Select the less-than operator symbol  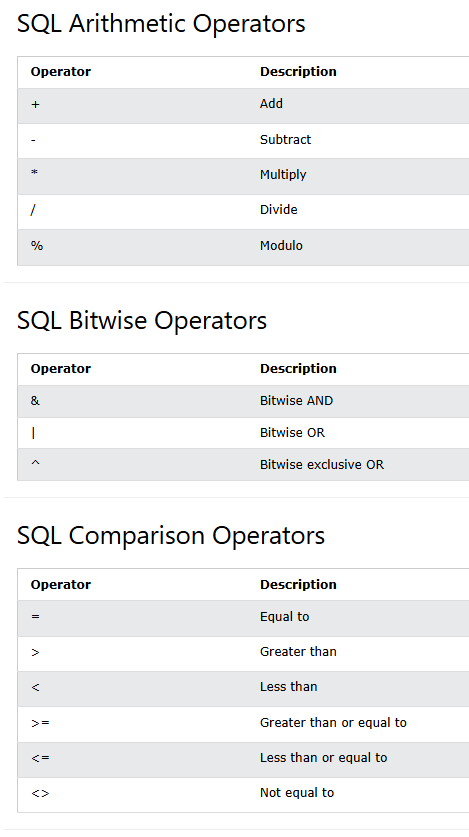click(x=35, y=688)
